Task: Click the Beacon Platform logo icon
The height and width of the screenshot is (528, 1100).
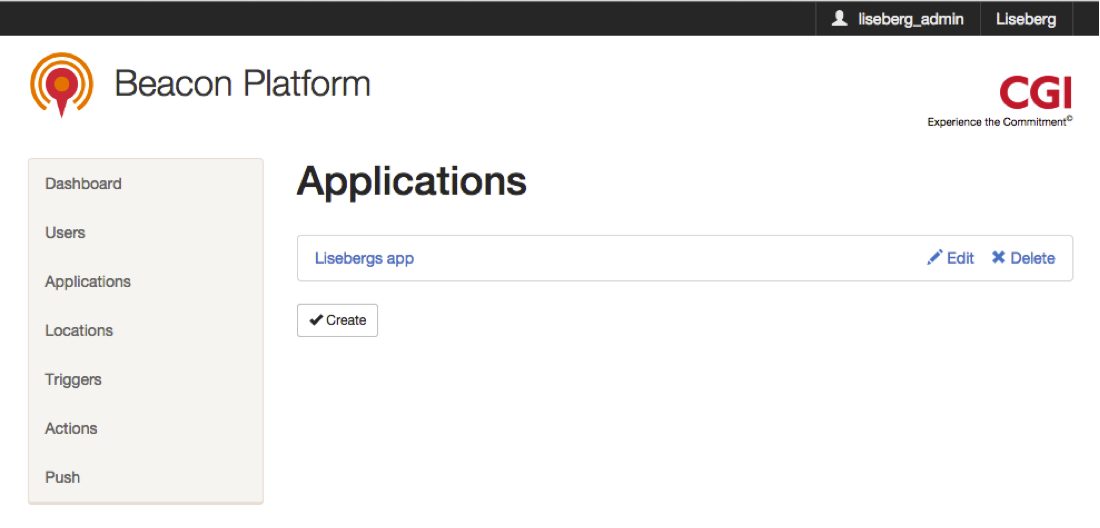Action: click(62, 84)
